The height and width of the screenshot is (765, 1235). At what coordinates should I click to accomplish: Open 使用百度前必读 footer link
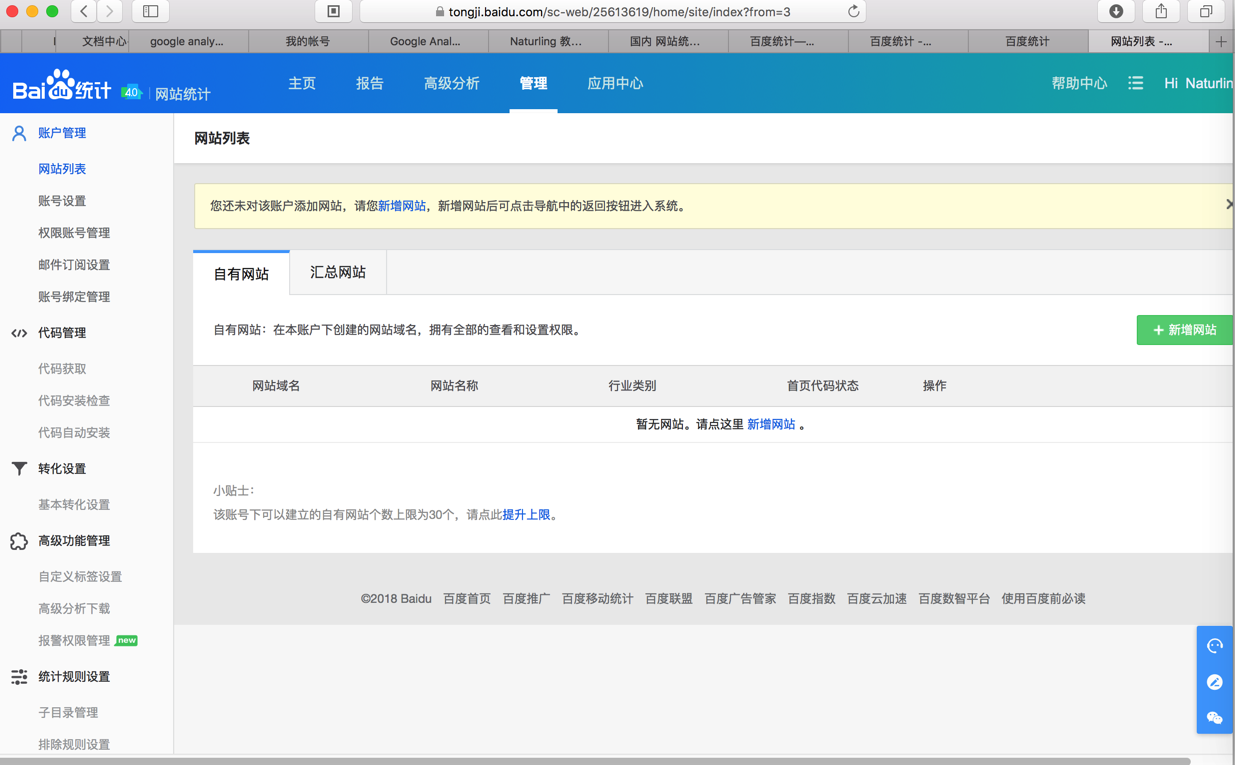click(x=1043, y=599)
